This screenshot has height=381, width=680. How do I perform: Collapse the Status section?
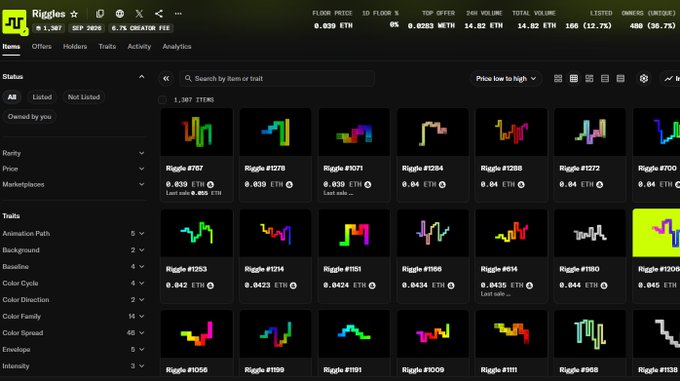[141, 77]
